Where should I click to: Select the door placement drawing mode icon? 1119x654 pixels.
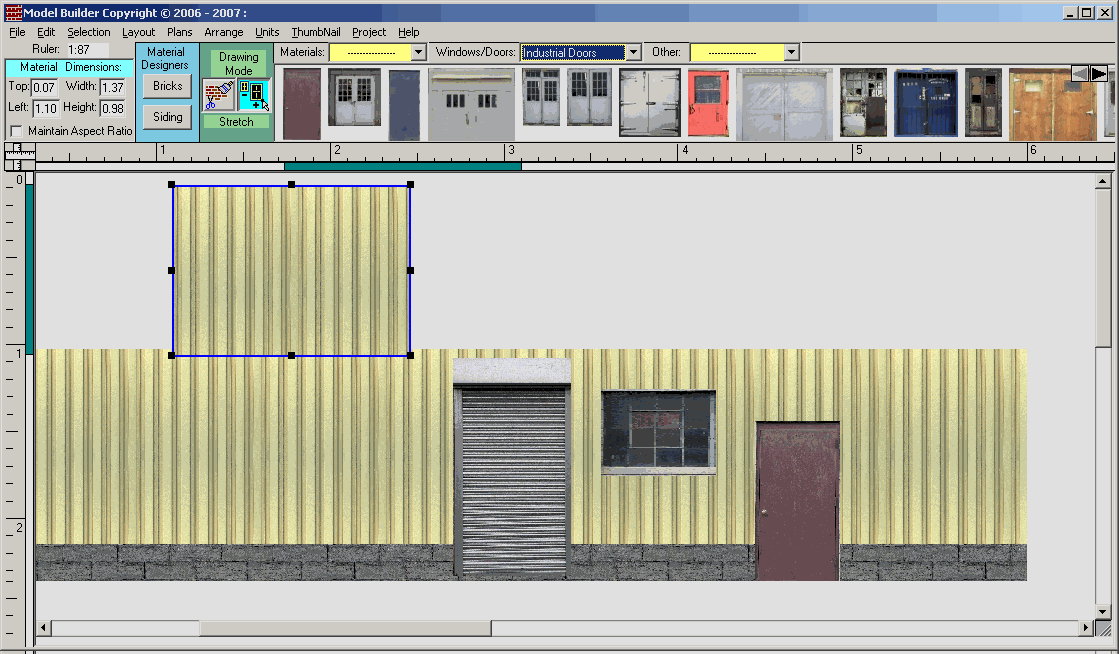click(254, 95)
